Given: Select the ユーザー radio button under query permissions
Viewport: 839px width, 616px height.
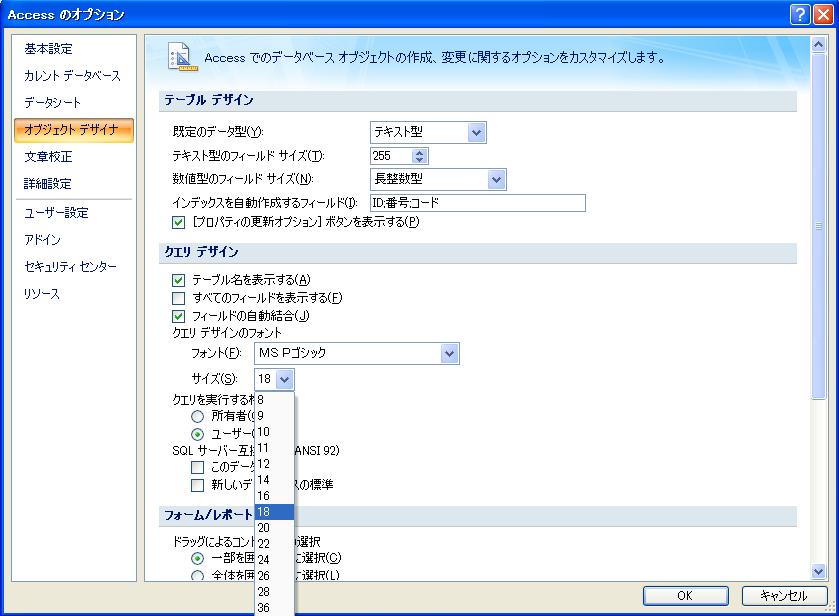Looking at the screenshot, I should [x=197, y=434].
